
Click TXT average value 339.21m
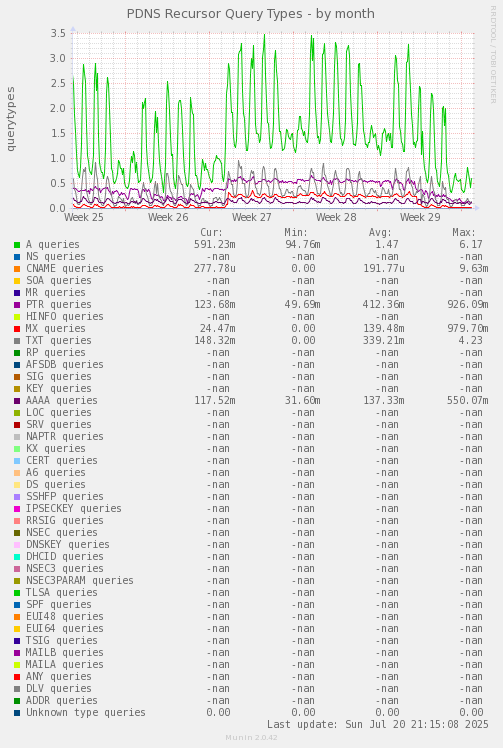[x=384, y=341]
